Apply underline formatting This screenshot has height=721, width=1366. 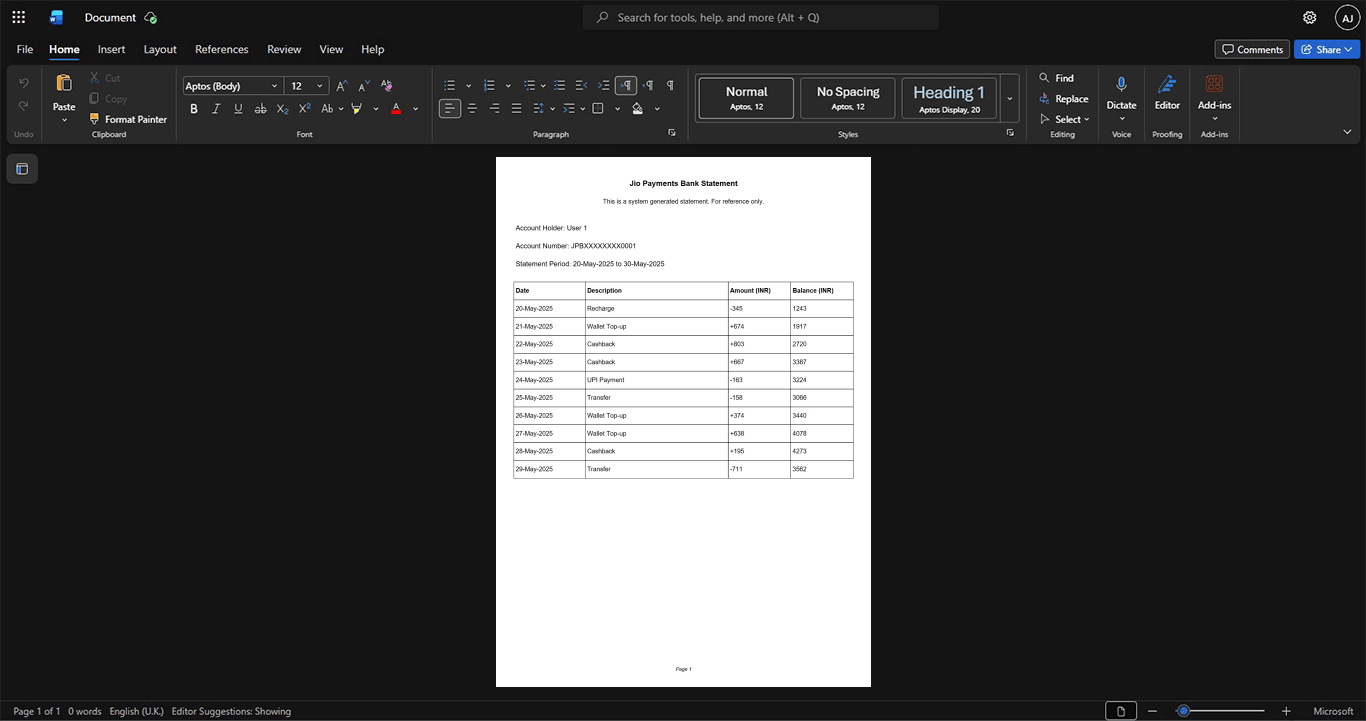coord(238,109)
